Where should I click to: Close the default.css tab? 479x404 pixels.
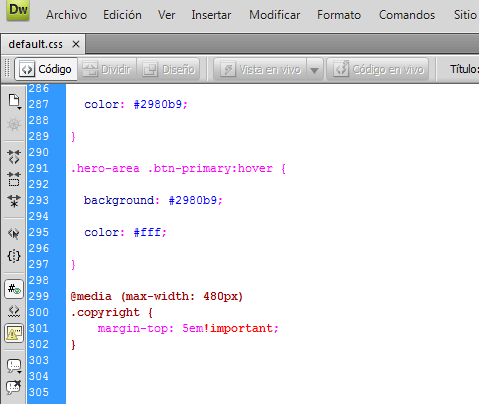[x=76, y=44]
